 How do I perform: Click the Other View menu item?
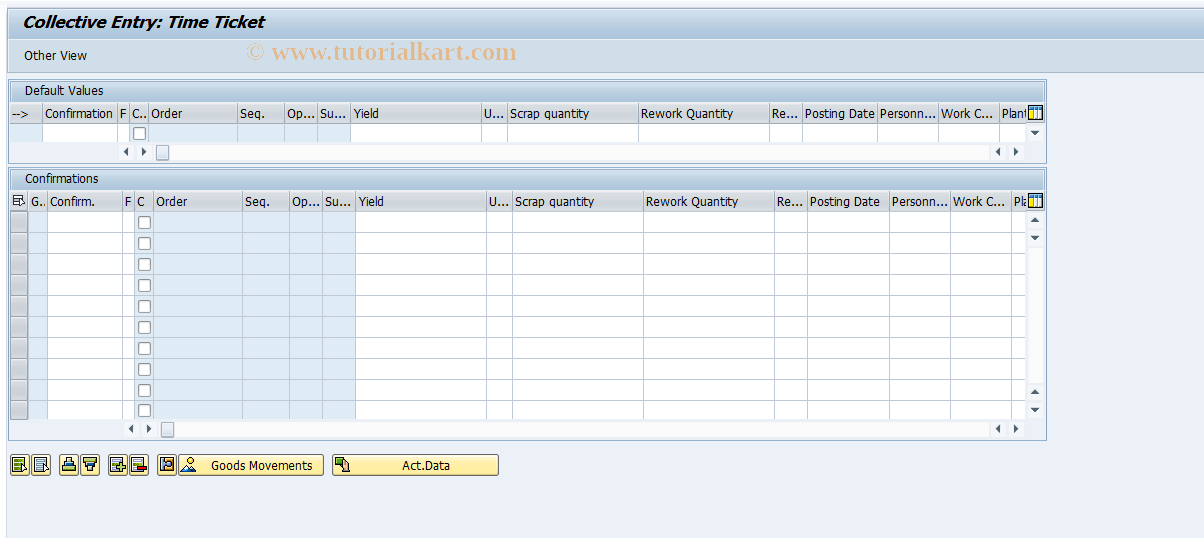[x=56, y=56]
